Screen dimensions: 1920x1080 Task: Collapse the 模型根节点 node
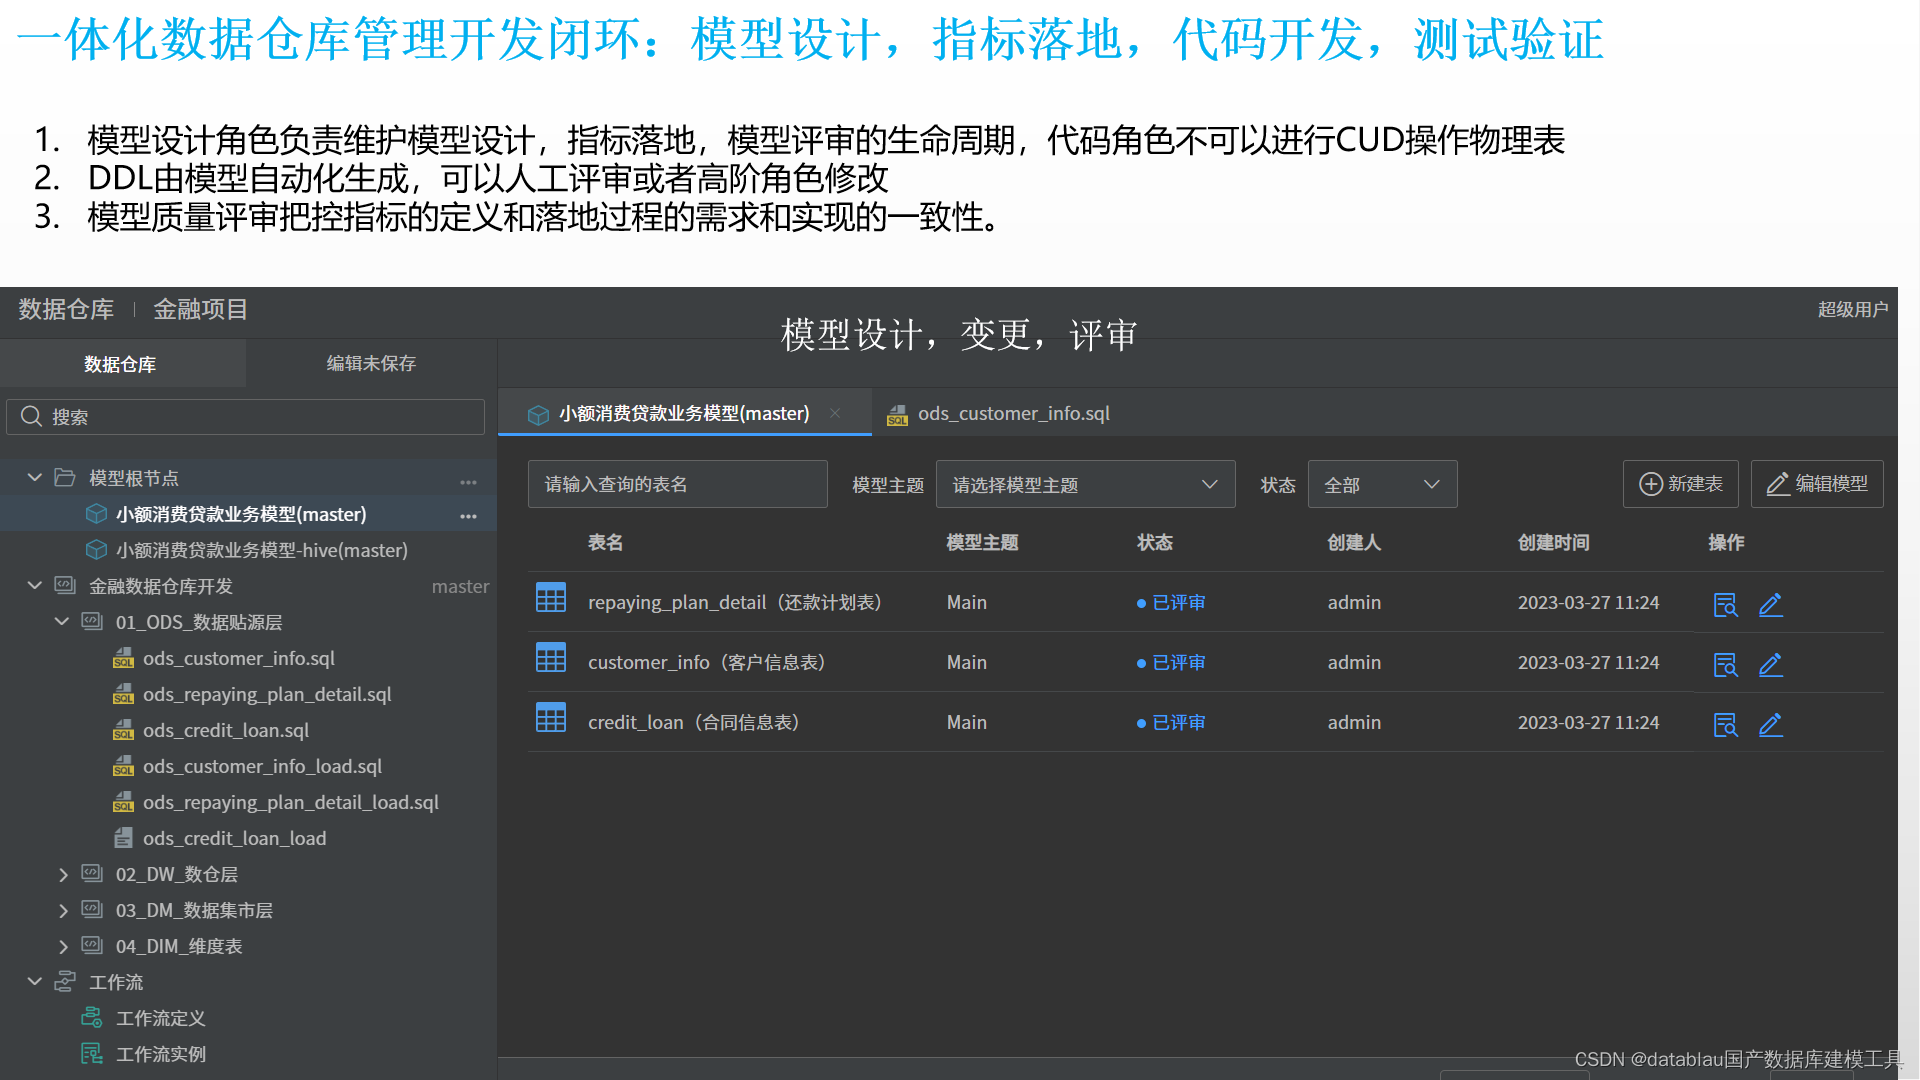point(34,477)
